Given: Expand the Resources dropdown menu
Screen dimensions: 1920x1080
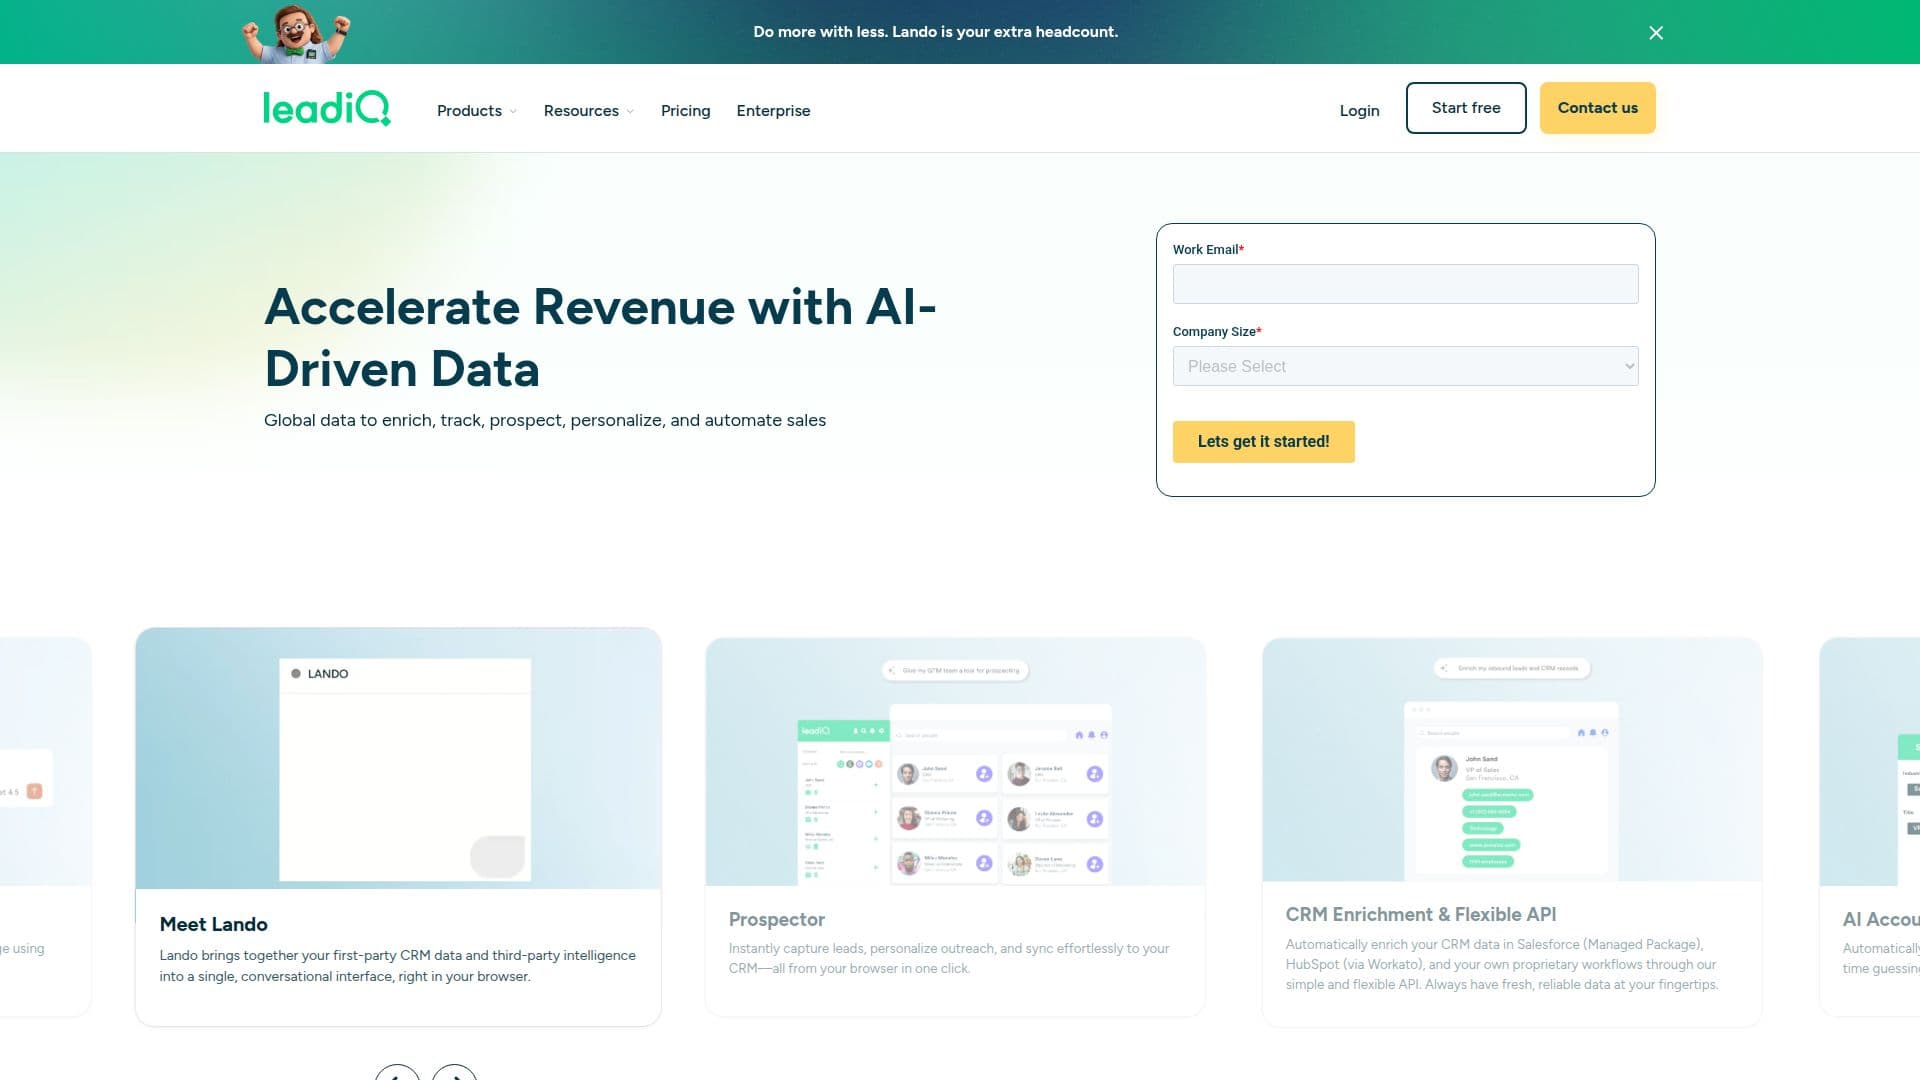Looking at the screenshot, I should pyautogui.click(x=588, y=111).
